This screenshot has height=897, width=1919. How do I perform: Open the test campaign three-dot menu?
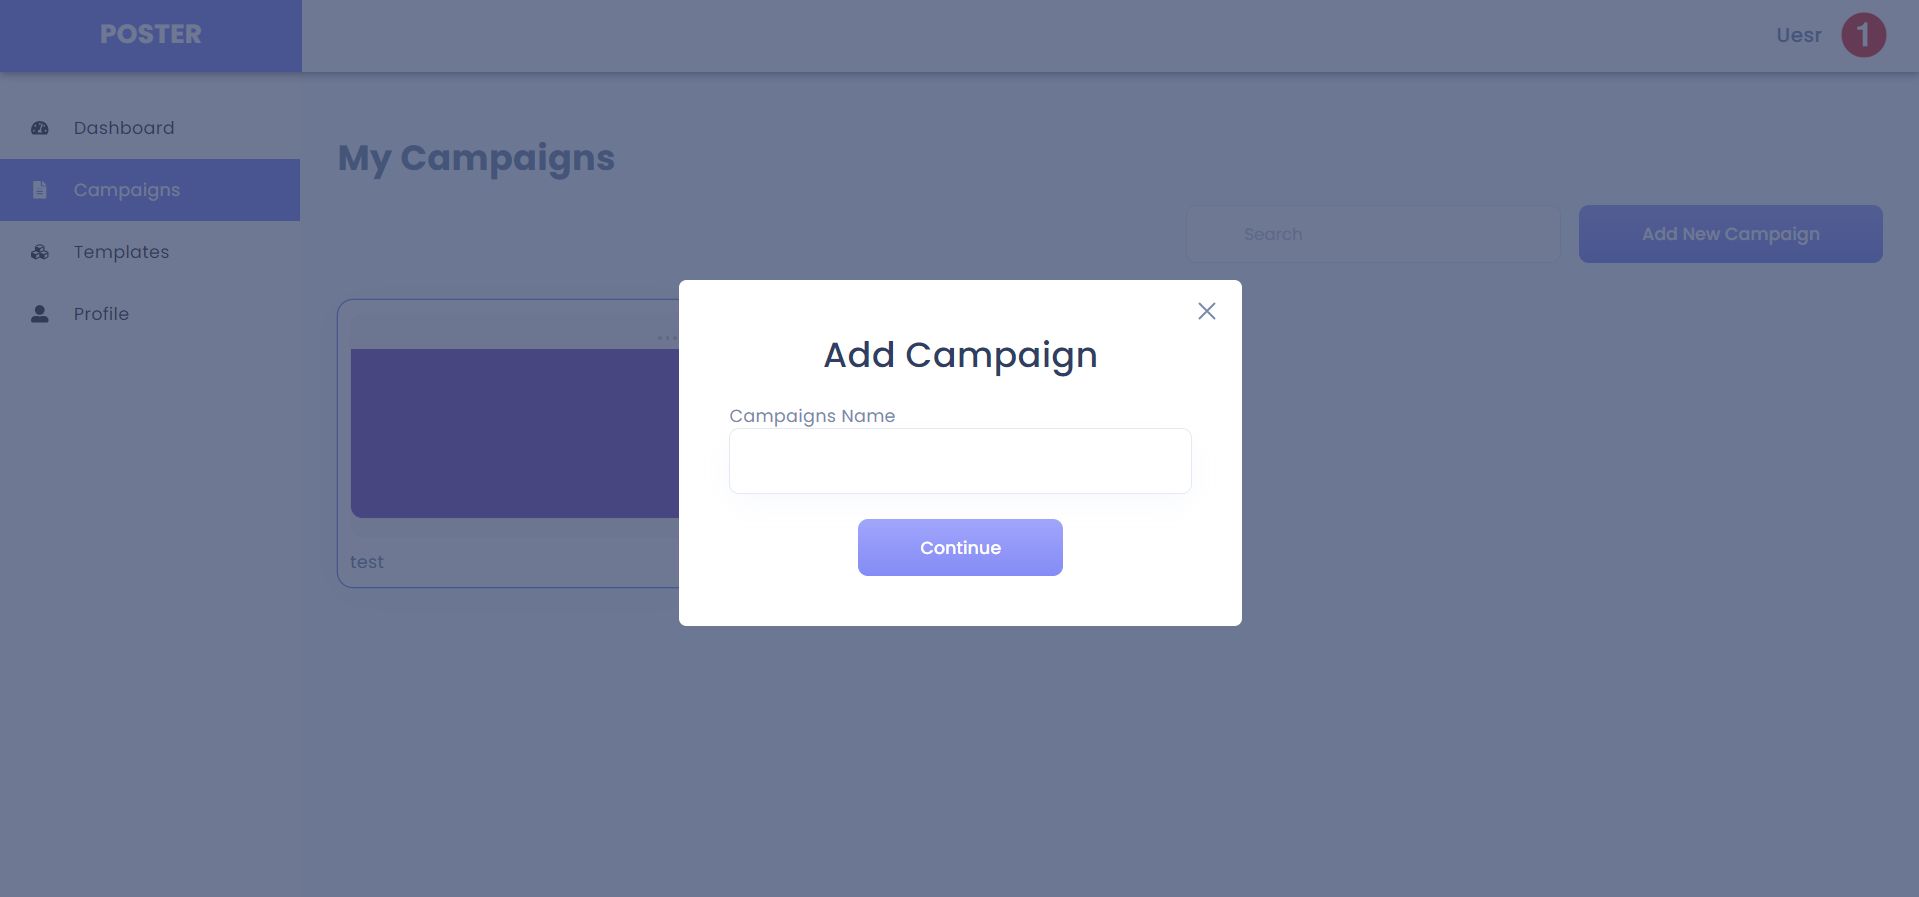coord(666,338)
